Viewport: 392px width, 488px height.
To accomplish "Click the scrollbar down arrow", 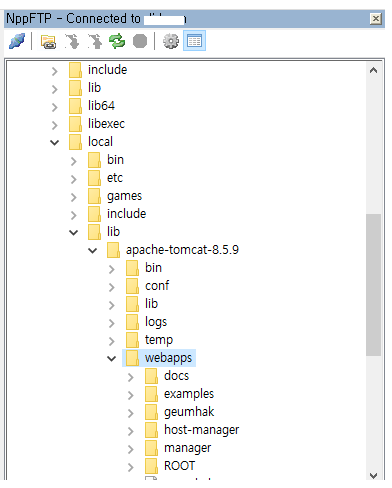I will (373, 475).
